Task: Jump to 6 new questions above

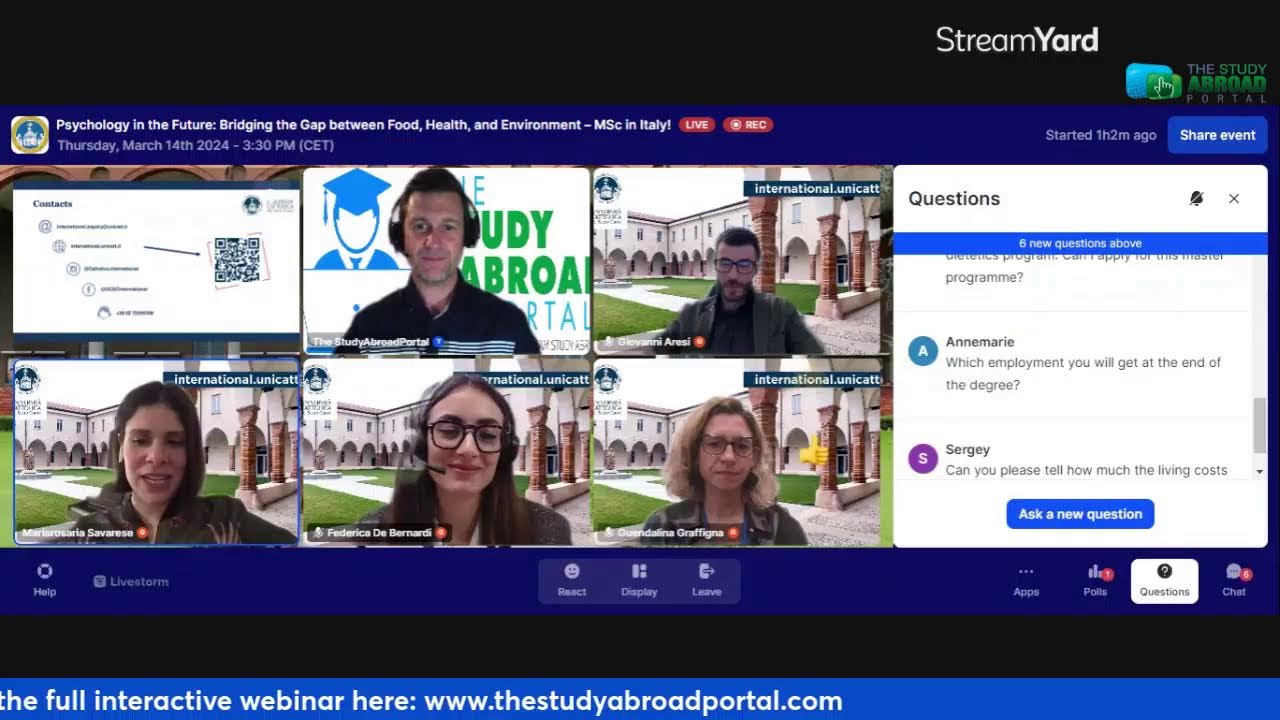Action: 1080,243
